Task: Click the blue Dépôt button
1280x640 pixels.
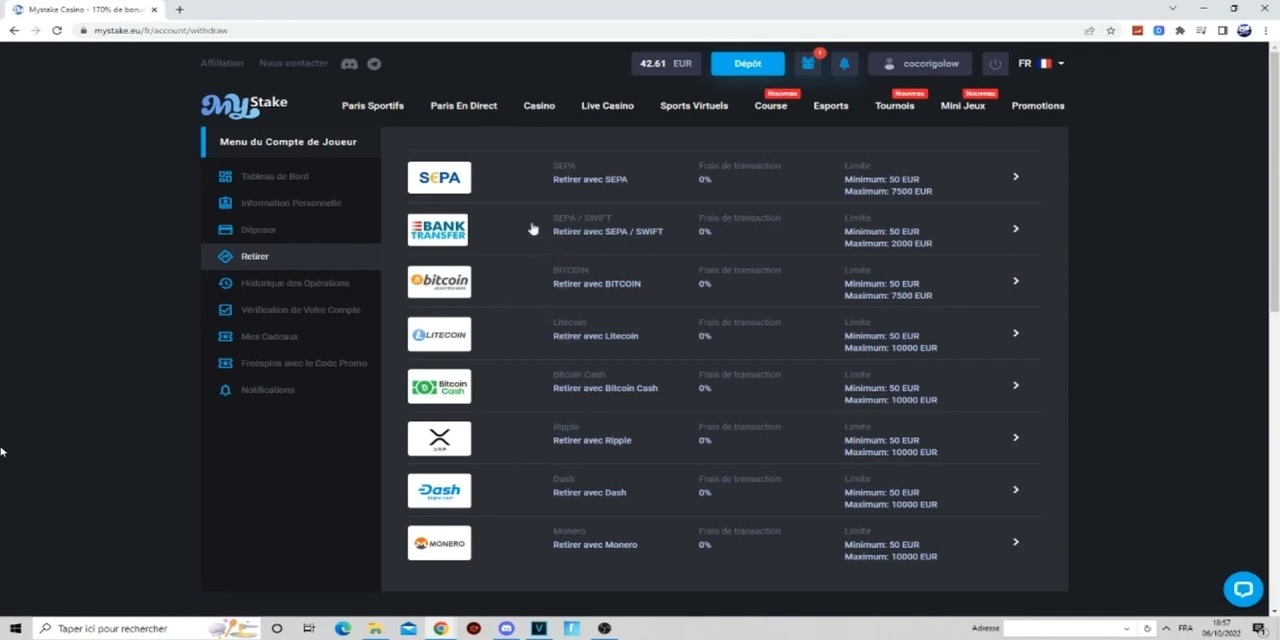Action: [x=748, y=64]
